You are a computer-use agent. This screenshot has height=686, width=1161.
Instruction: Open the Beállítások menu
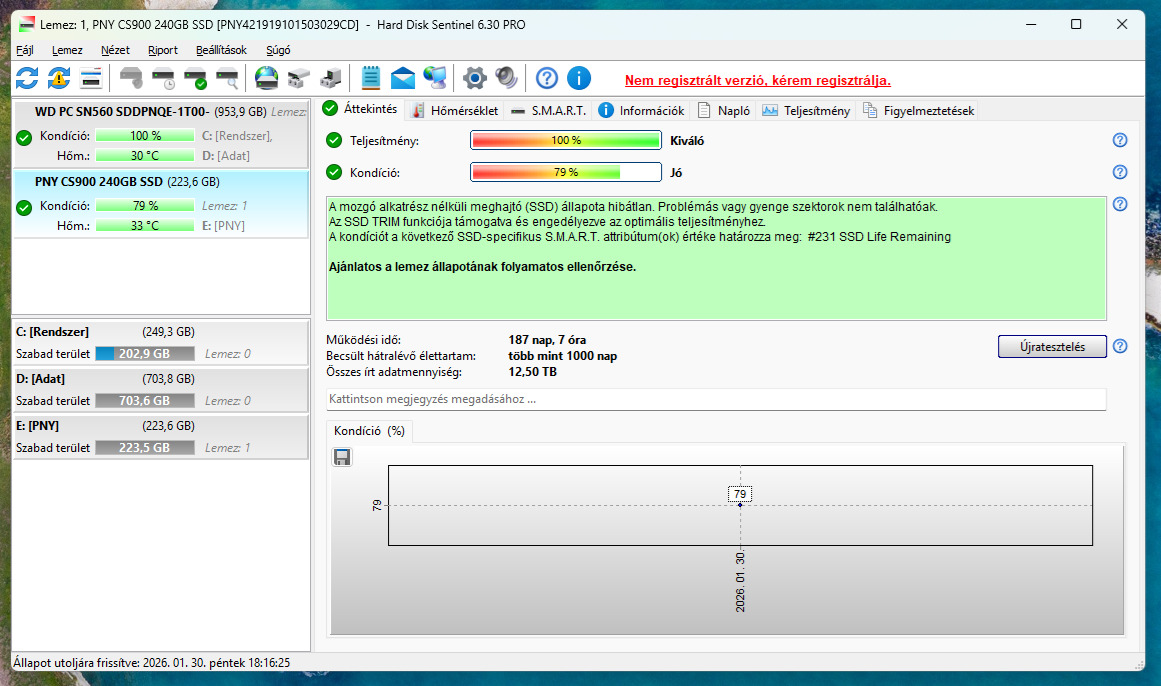221,50
